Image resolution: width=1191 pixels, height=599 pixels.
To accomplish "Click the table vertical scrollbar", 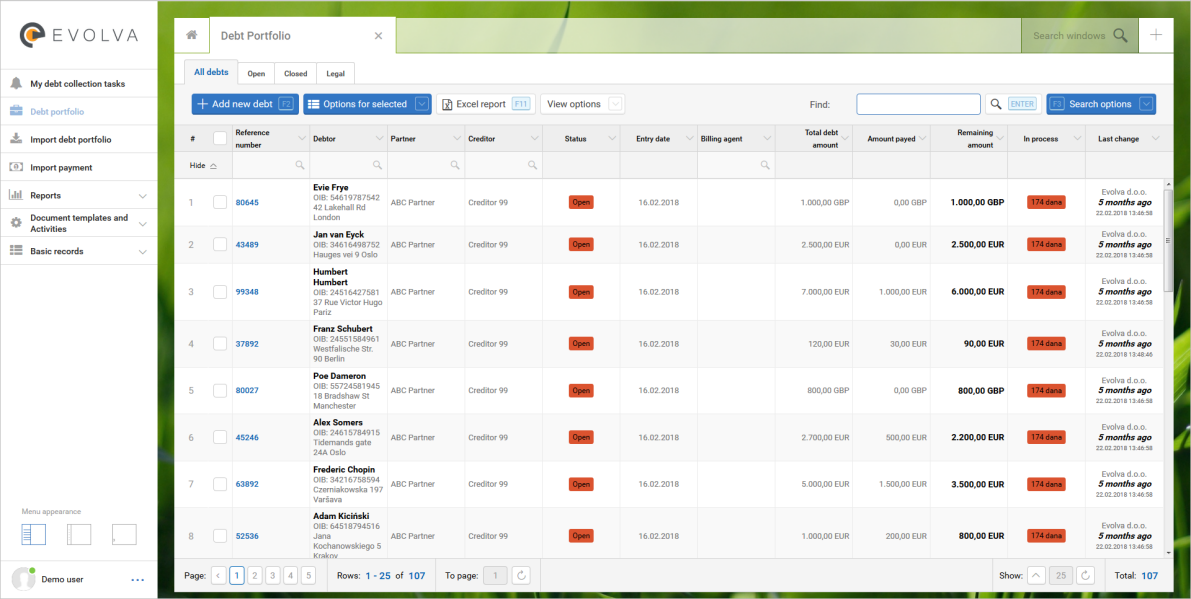I will point(1168,240).
